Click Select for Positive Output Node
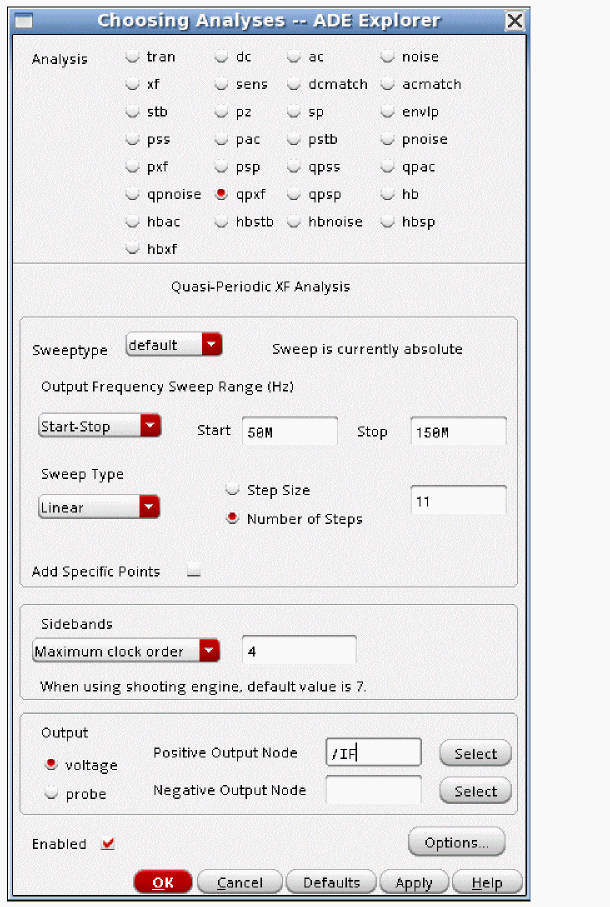This screenshot has width=610, height=907. coord(475,753)
